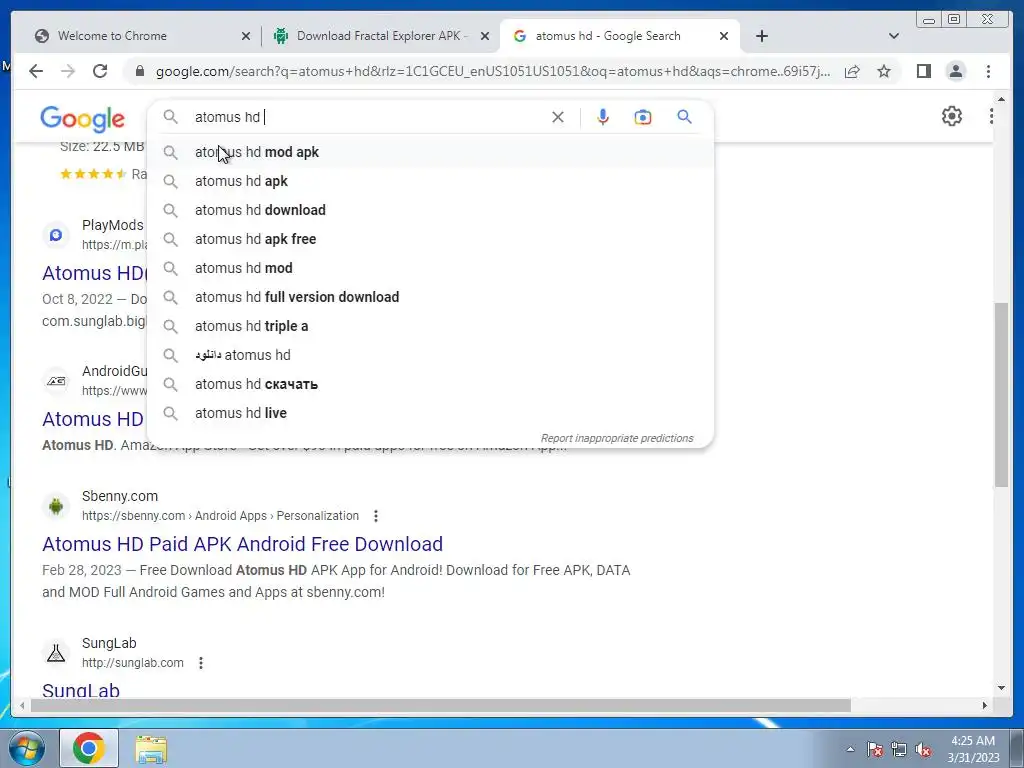Screen dimensions: 1024x768
Task: Open more options for Sbenny.com result
Action: coord(376,516)
